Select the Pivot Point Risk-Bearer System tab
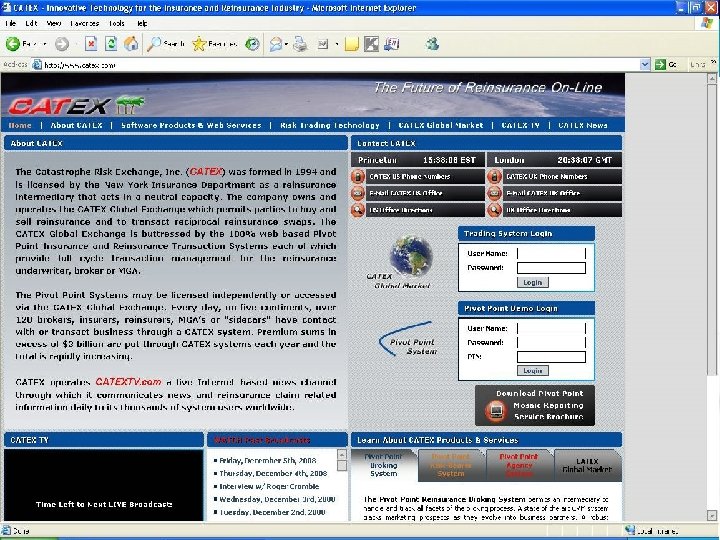720x540 pixels. pos(450,465)
